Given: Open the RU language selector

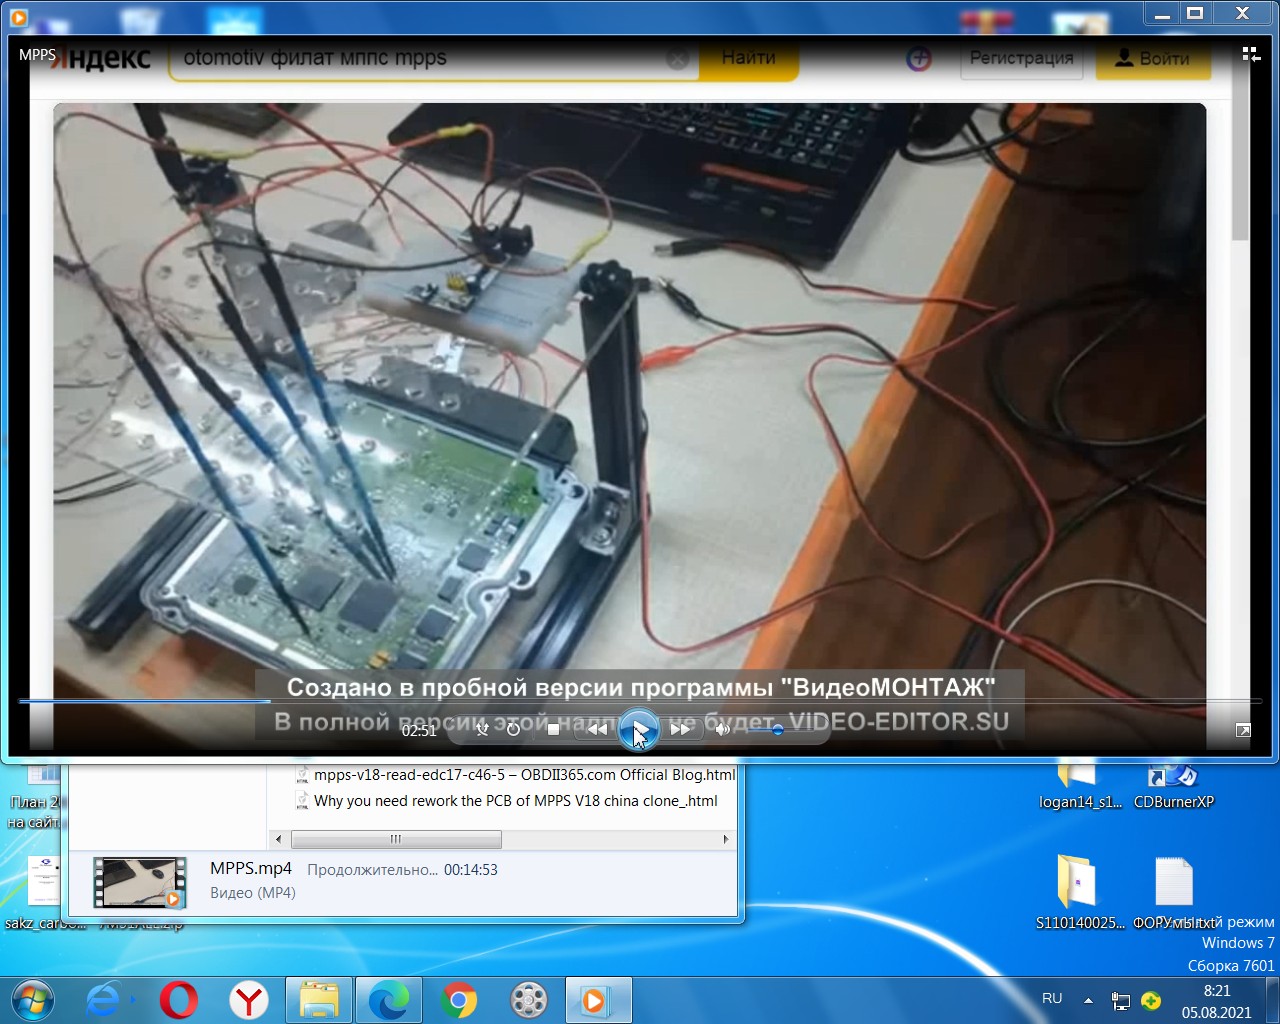Looking at the screenshot, I should coord(1052,999).
